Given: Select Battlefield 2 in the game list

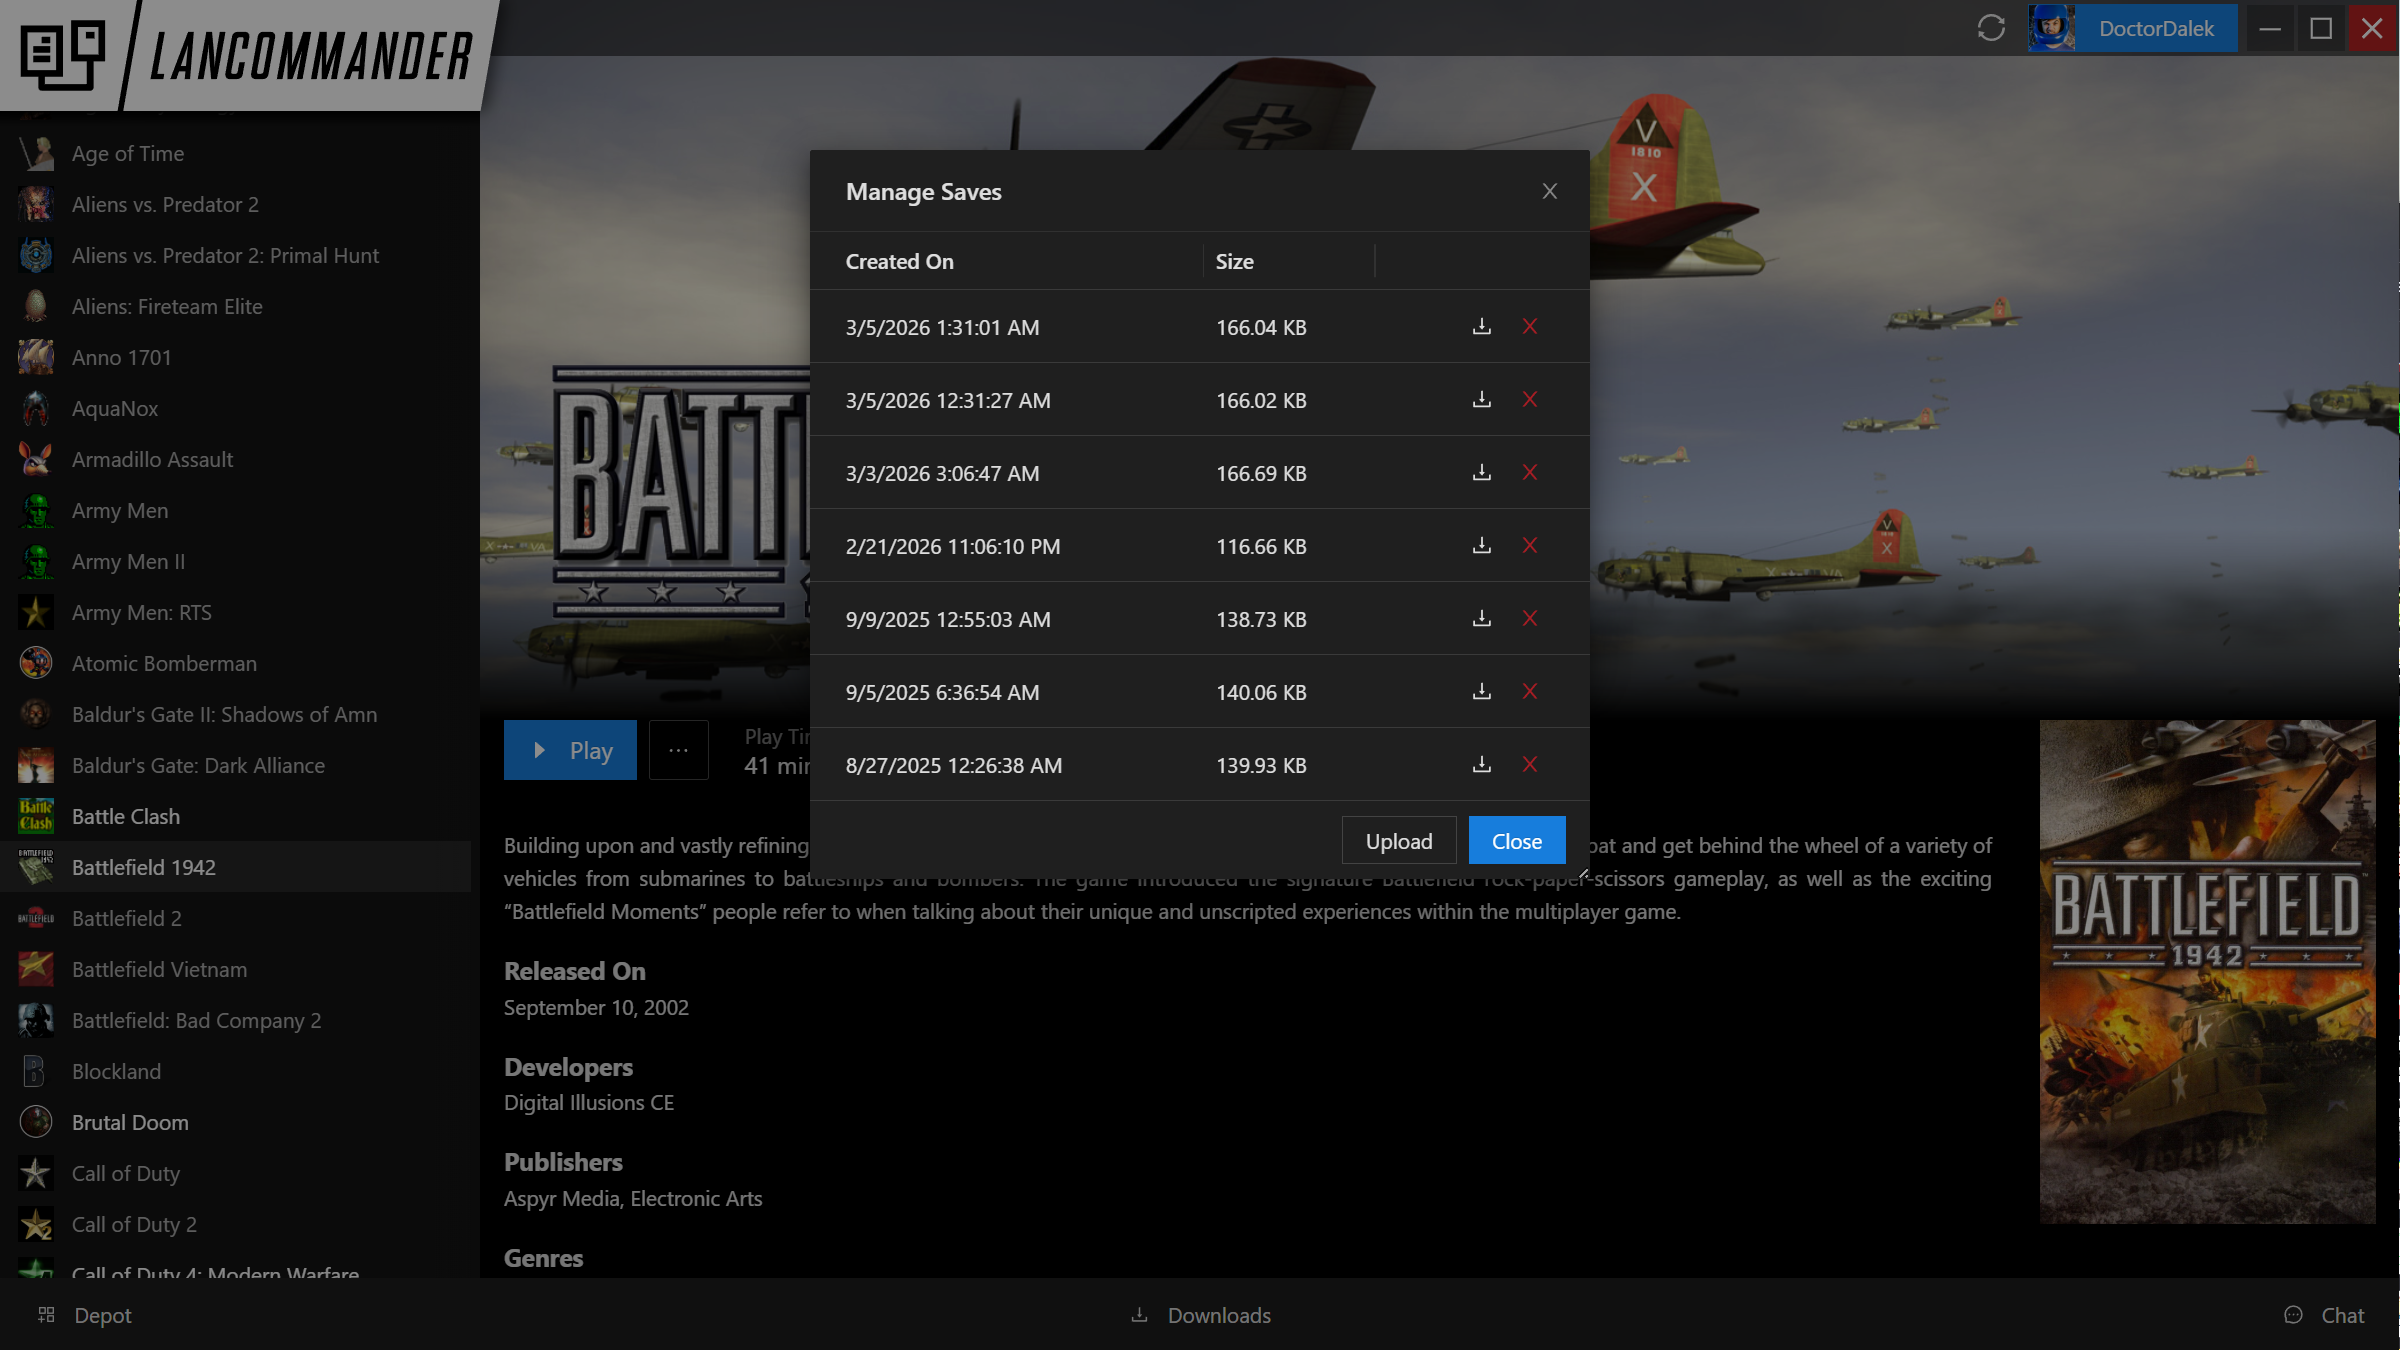Looking at the screenshot, I should [x=127, y=918].
